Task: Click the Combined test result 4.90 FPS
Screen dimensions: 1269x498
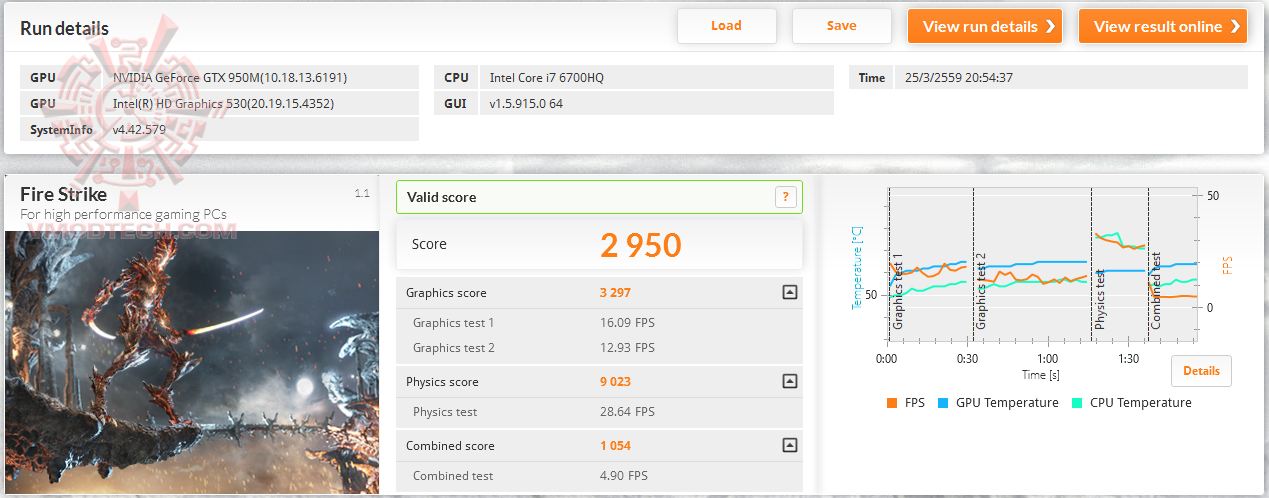Action: click(623, 476)
